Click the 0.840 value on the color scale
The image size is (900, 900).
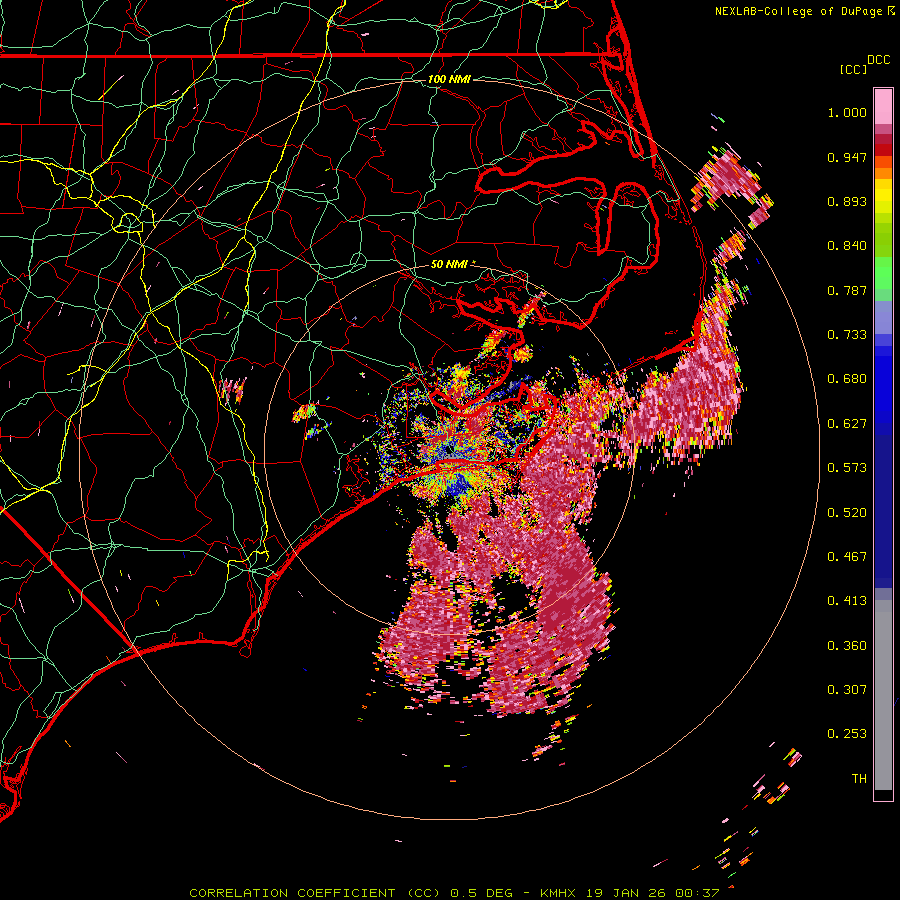[847, 246]
